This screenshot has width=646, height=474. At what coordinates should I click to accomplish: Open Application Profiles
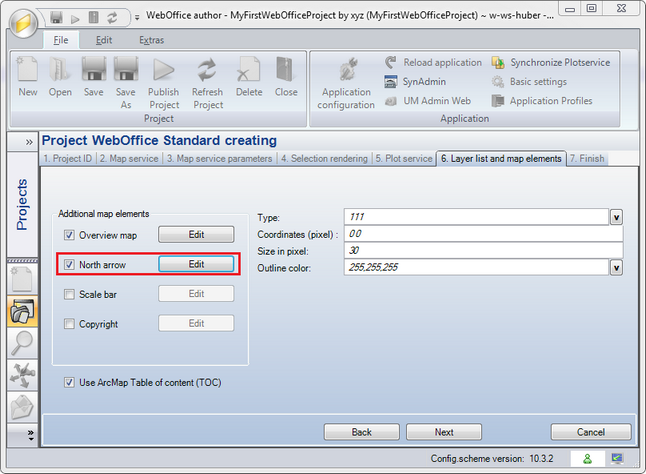pos(542,101)
